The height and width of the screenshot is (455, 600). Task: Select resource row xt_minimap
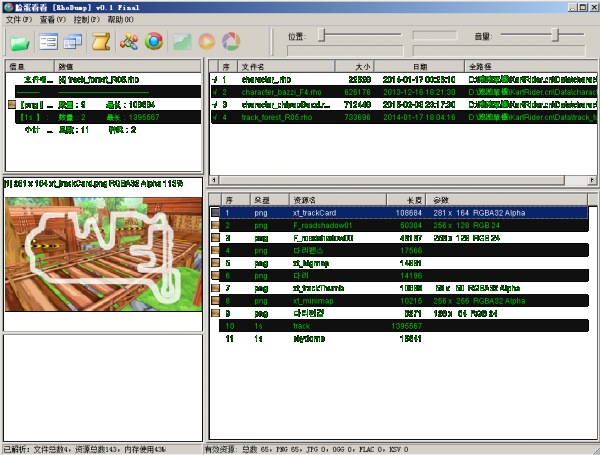pos(403,300)
